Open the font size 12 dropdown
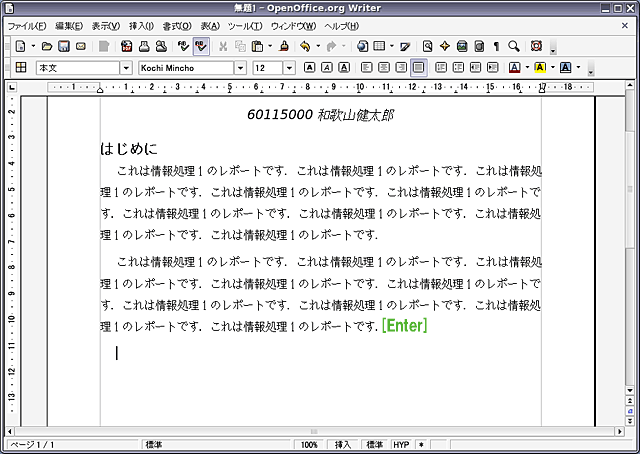Image resolution: width=640 pixels, height=454 pixels. point(288,68)
